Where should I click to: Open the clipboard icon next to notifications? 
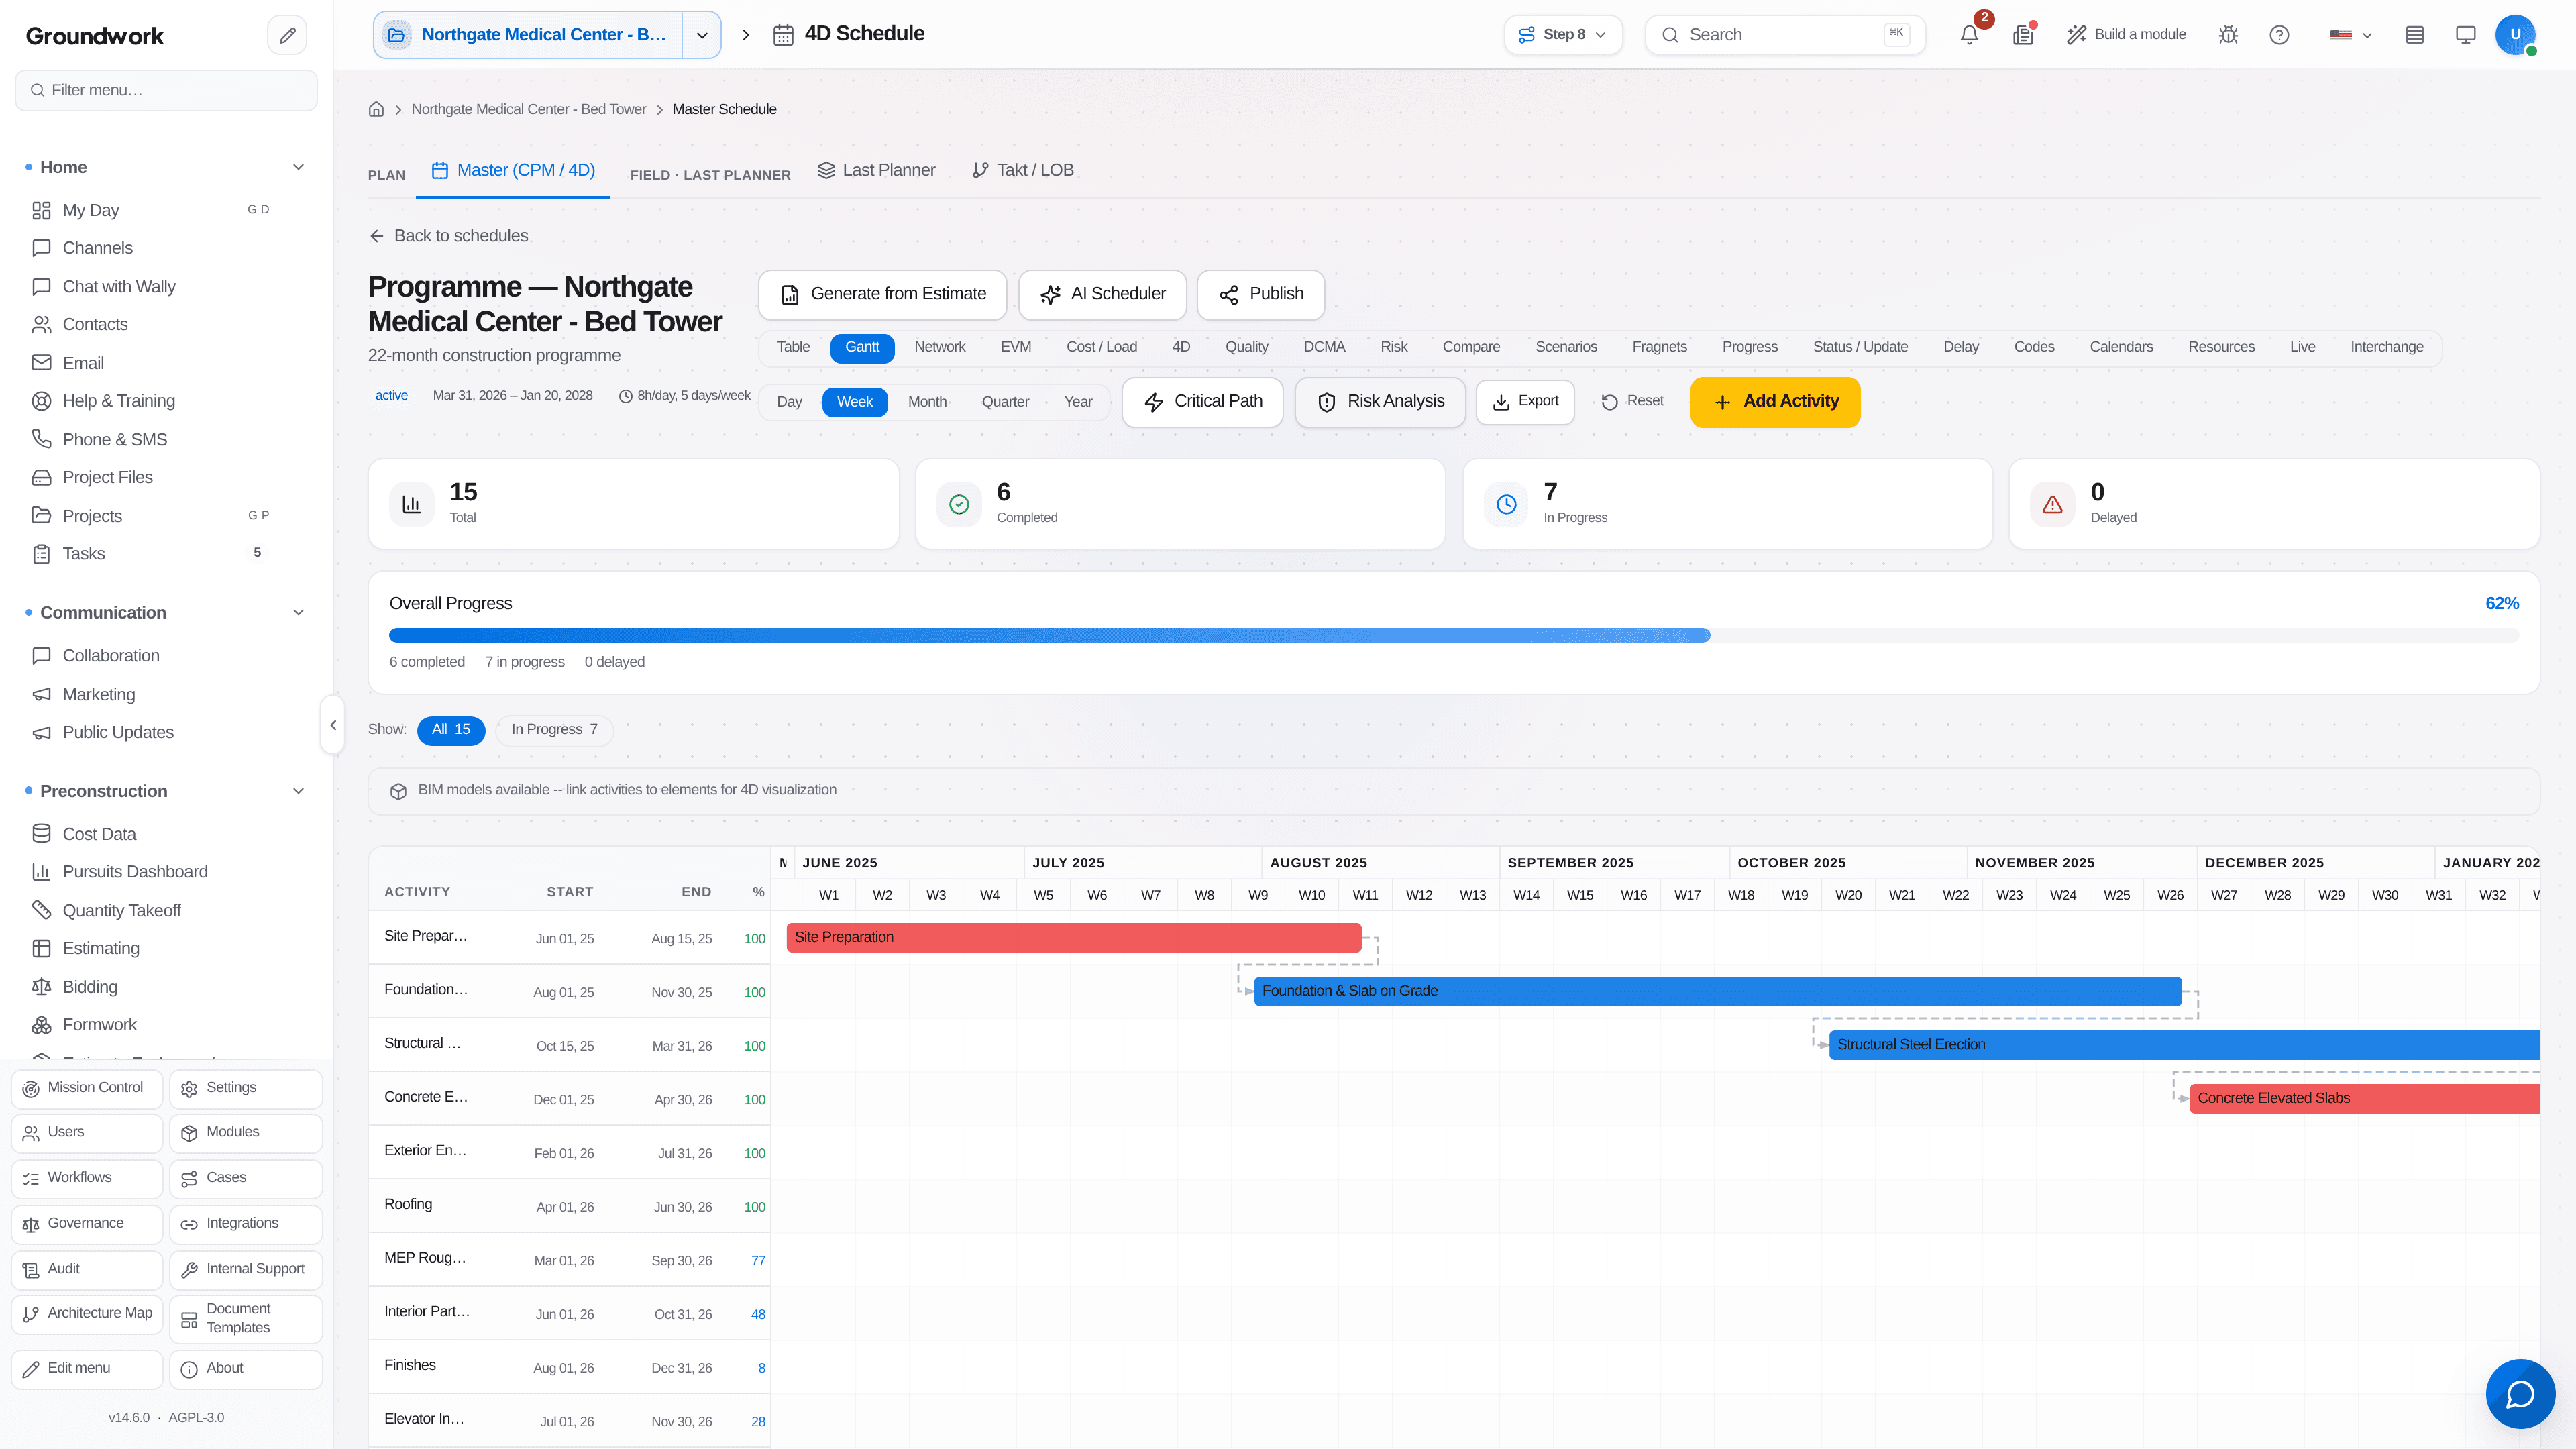coord(2023,35)
